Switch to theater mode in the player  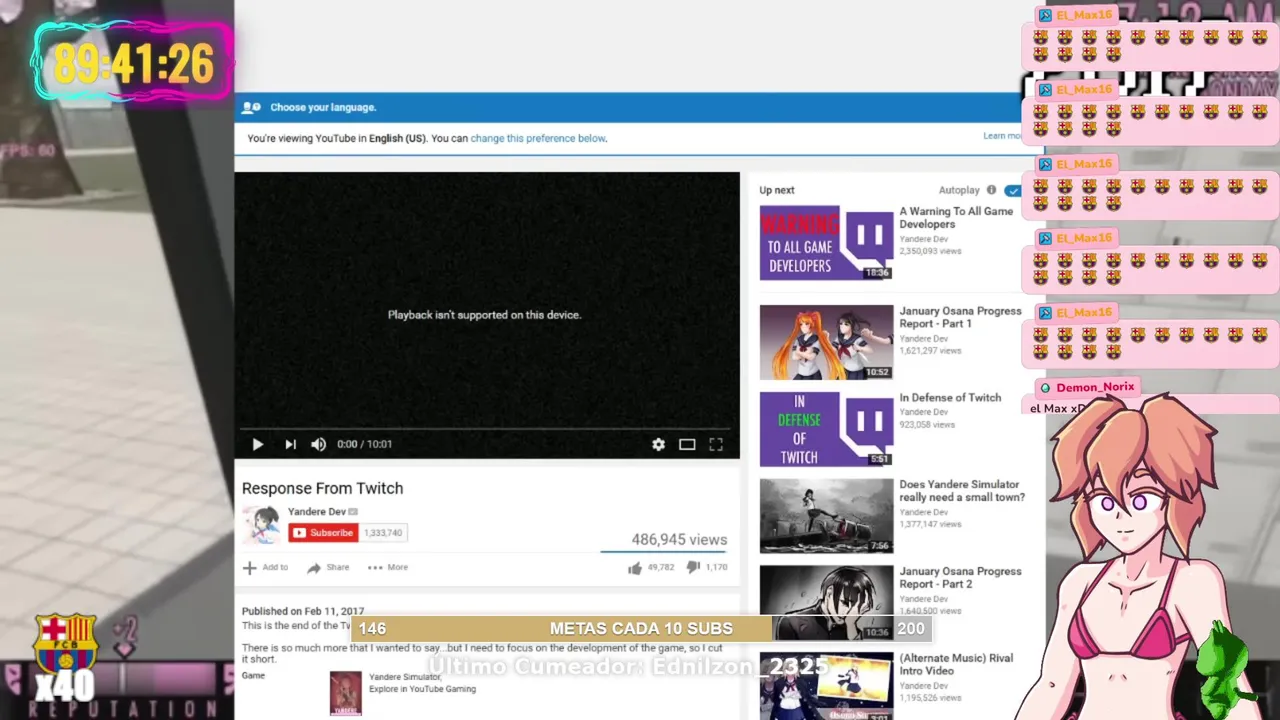[x=687, y=444]
